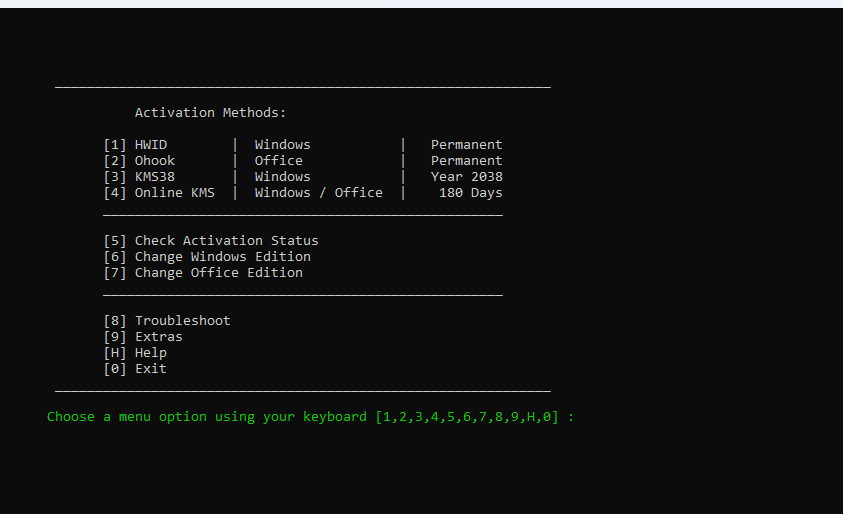
Task: Select the [3] KMS38 menu option
Action: point(139,177)
